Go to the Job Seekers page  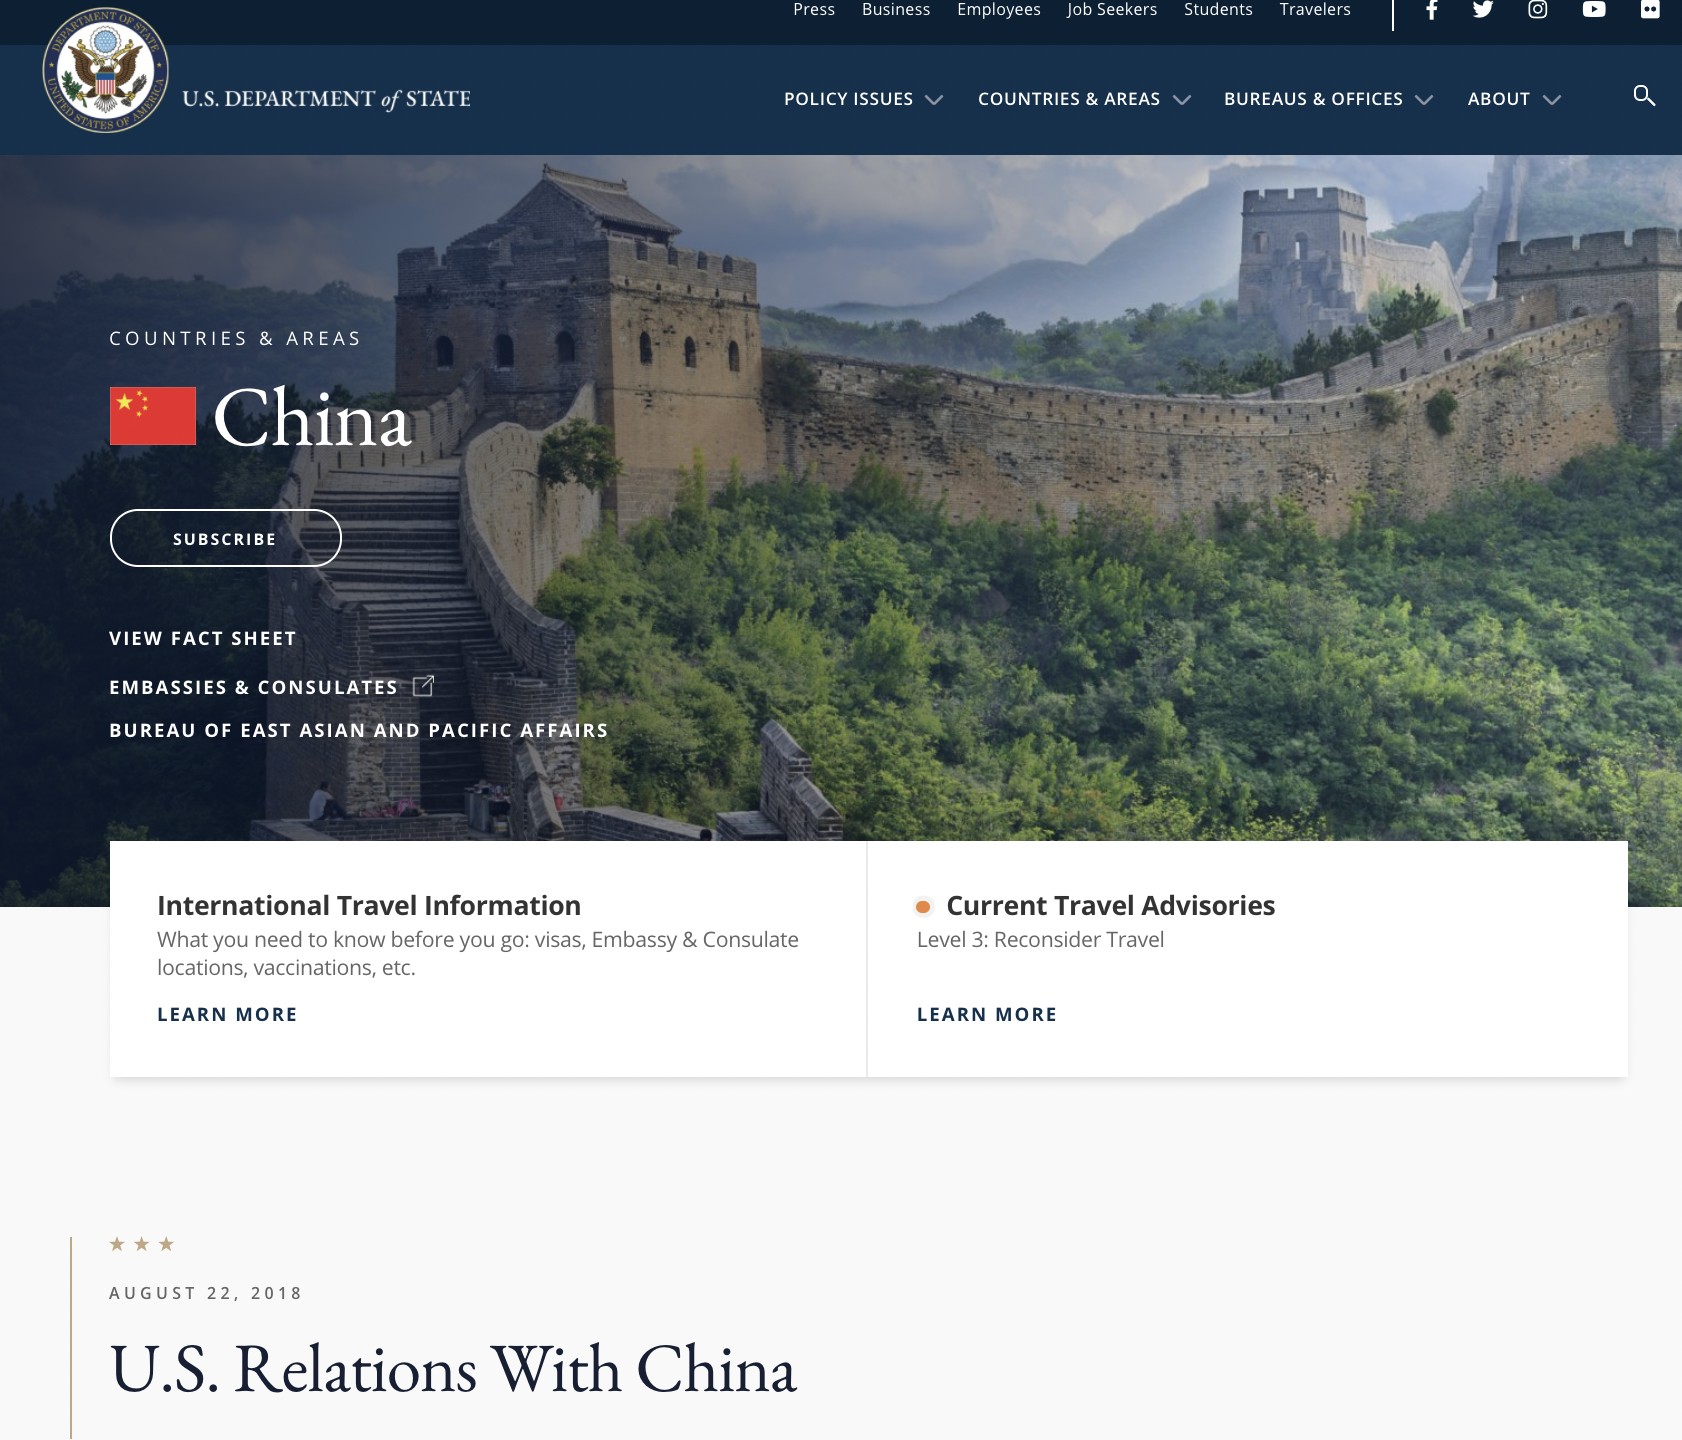click(1112, 10)
